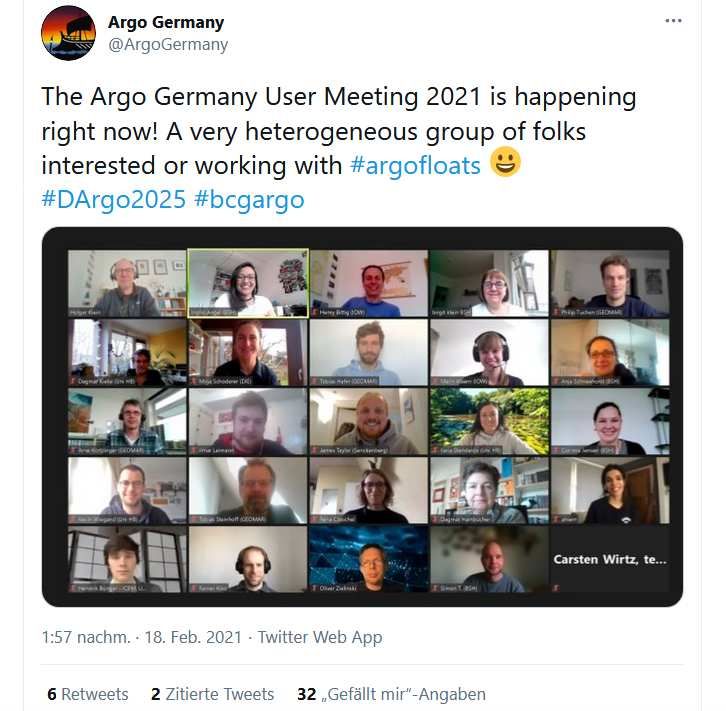The height and width of the screenshot is (711, 726).
Task: View the 32 Gefällt mir-Angaben list
Action: [391, 694]
